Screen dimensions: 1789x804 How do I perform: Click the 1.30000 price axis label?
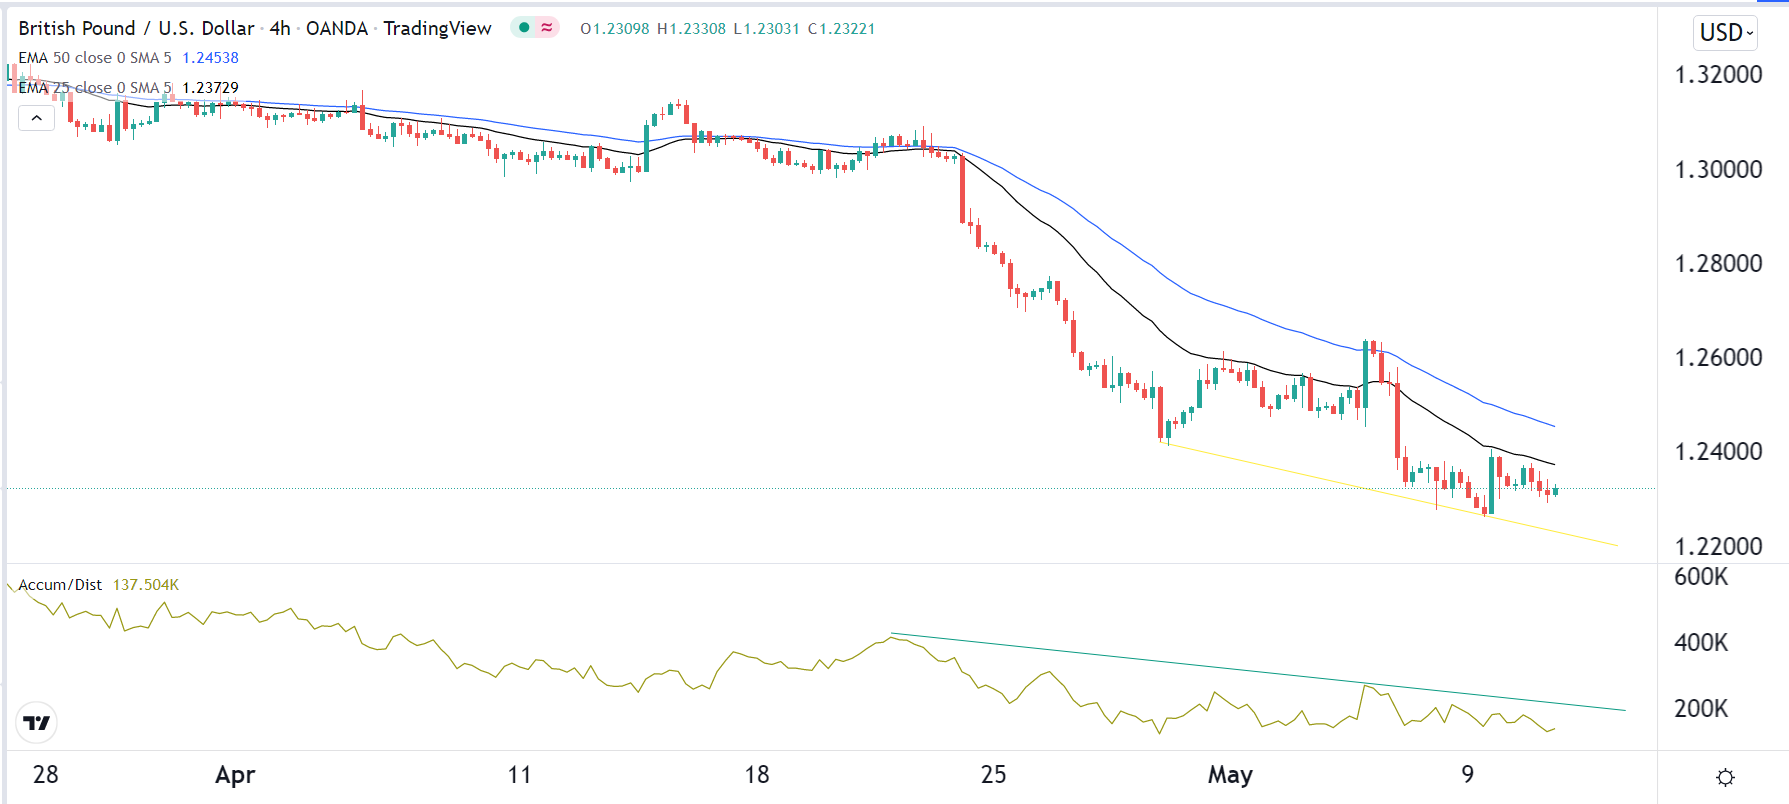pos(1718,169)
